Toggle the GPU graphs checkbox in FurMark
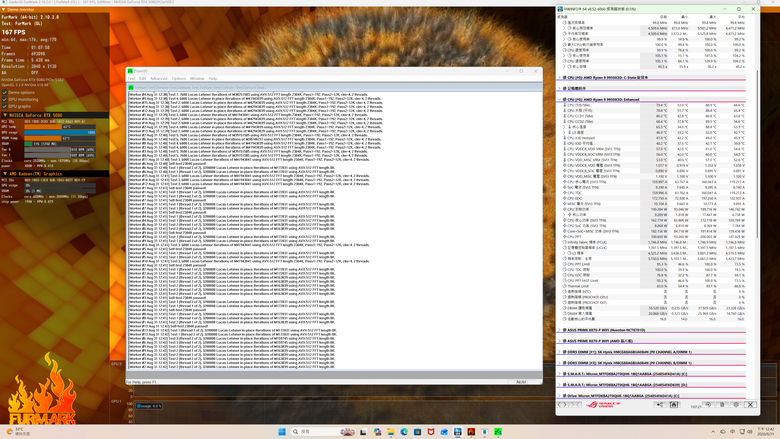 [4, 106]
